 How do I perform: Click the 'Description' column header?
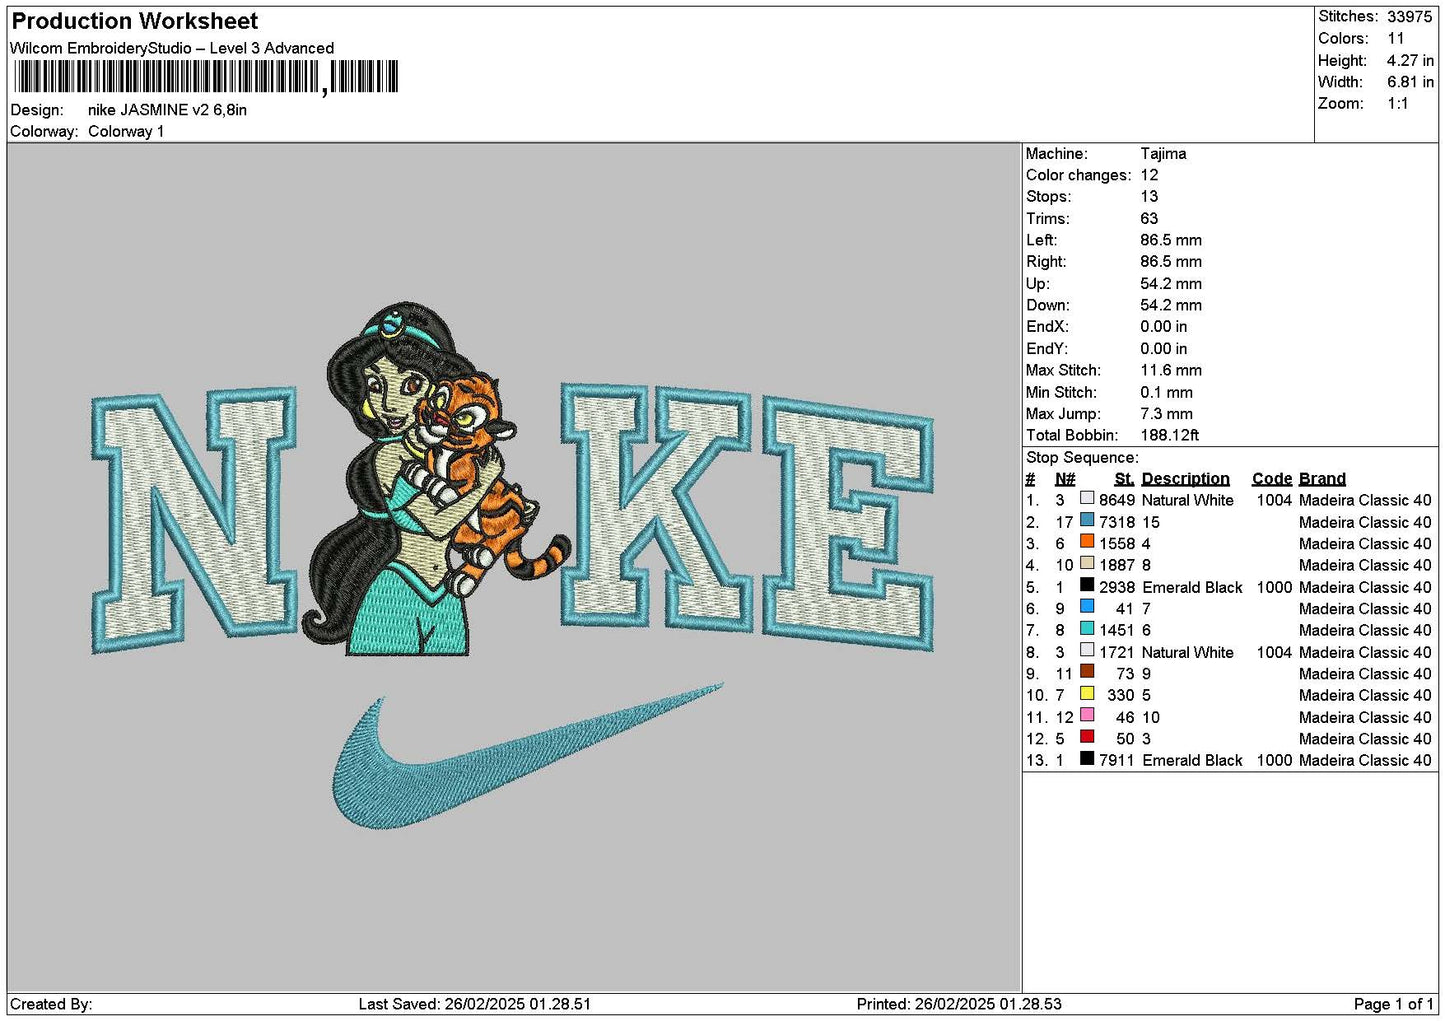pyautogui.click(x=1185, y=479)
